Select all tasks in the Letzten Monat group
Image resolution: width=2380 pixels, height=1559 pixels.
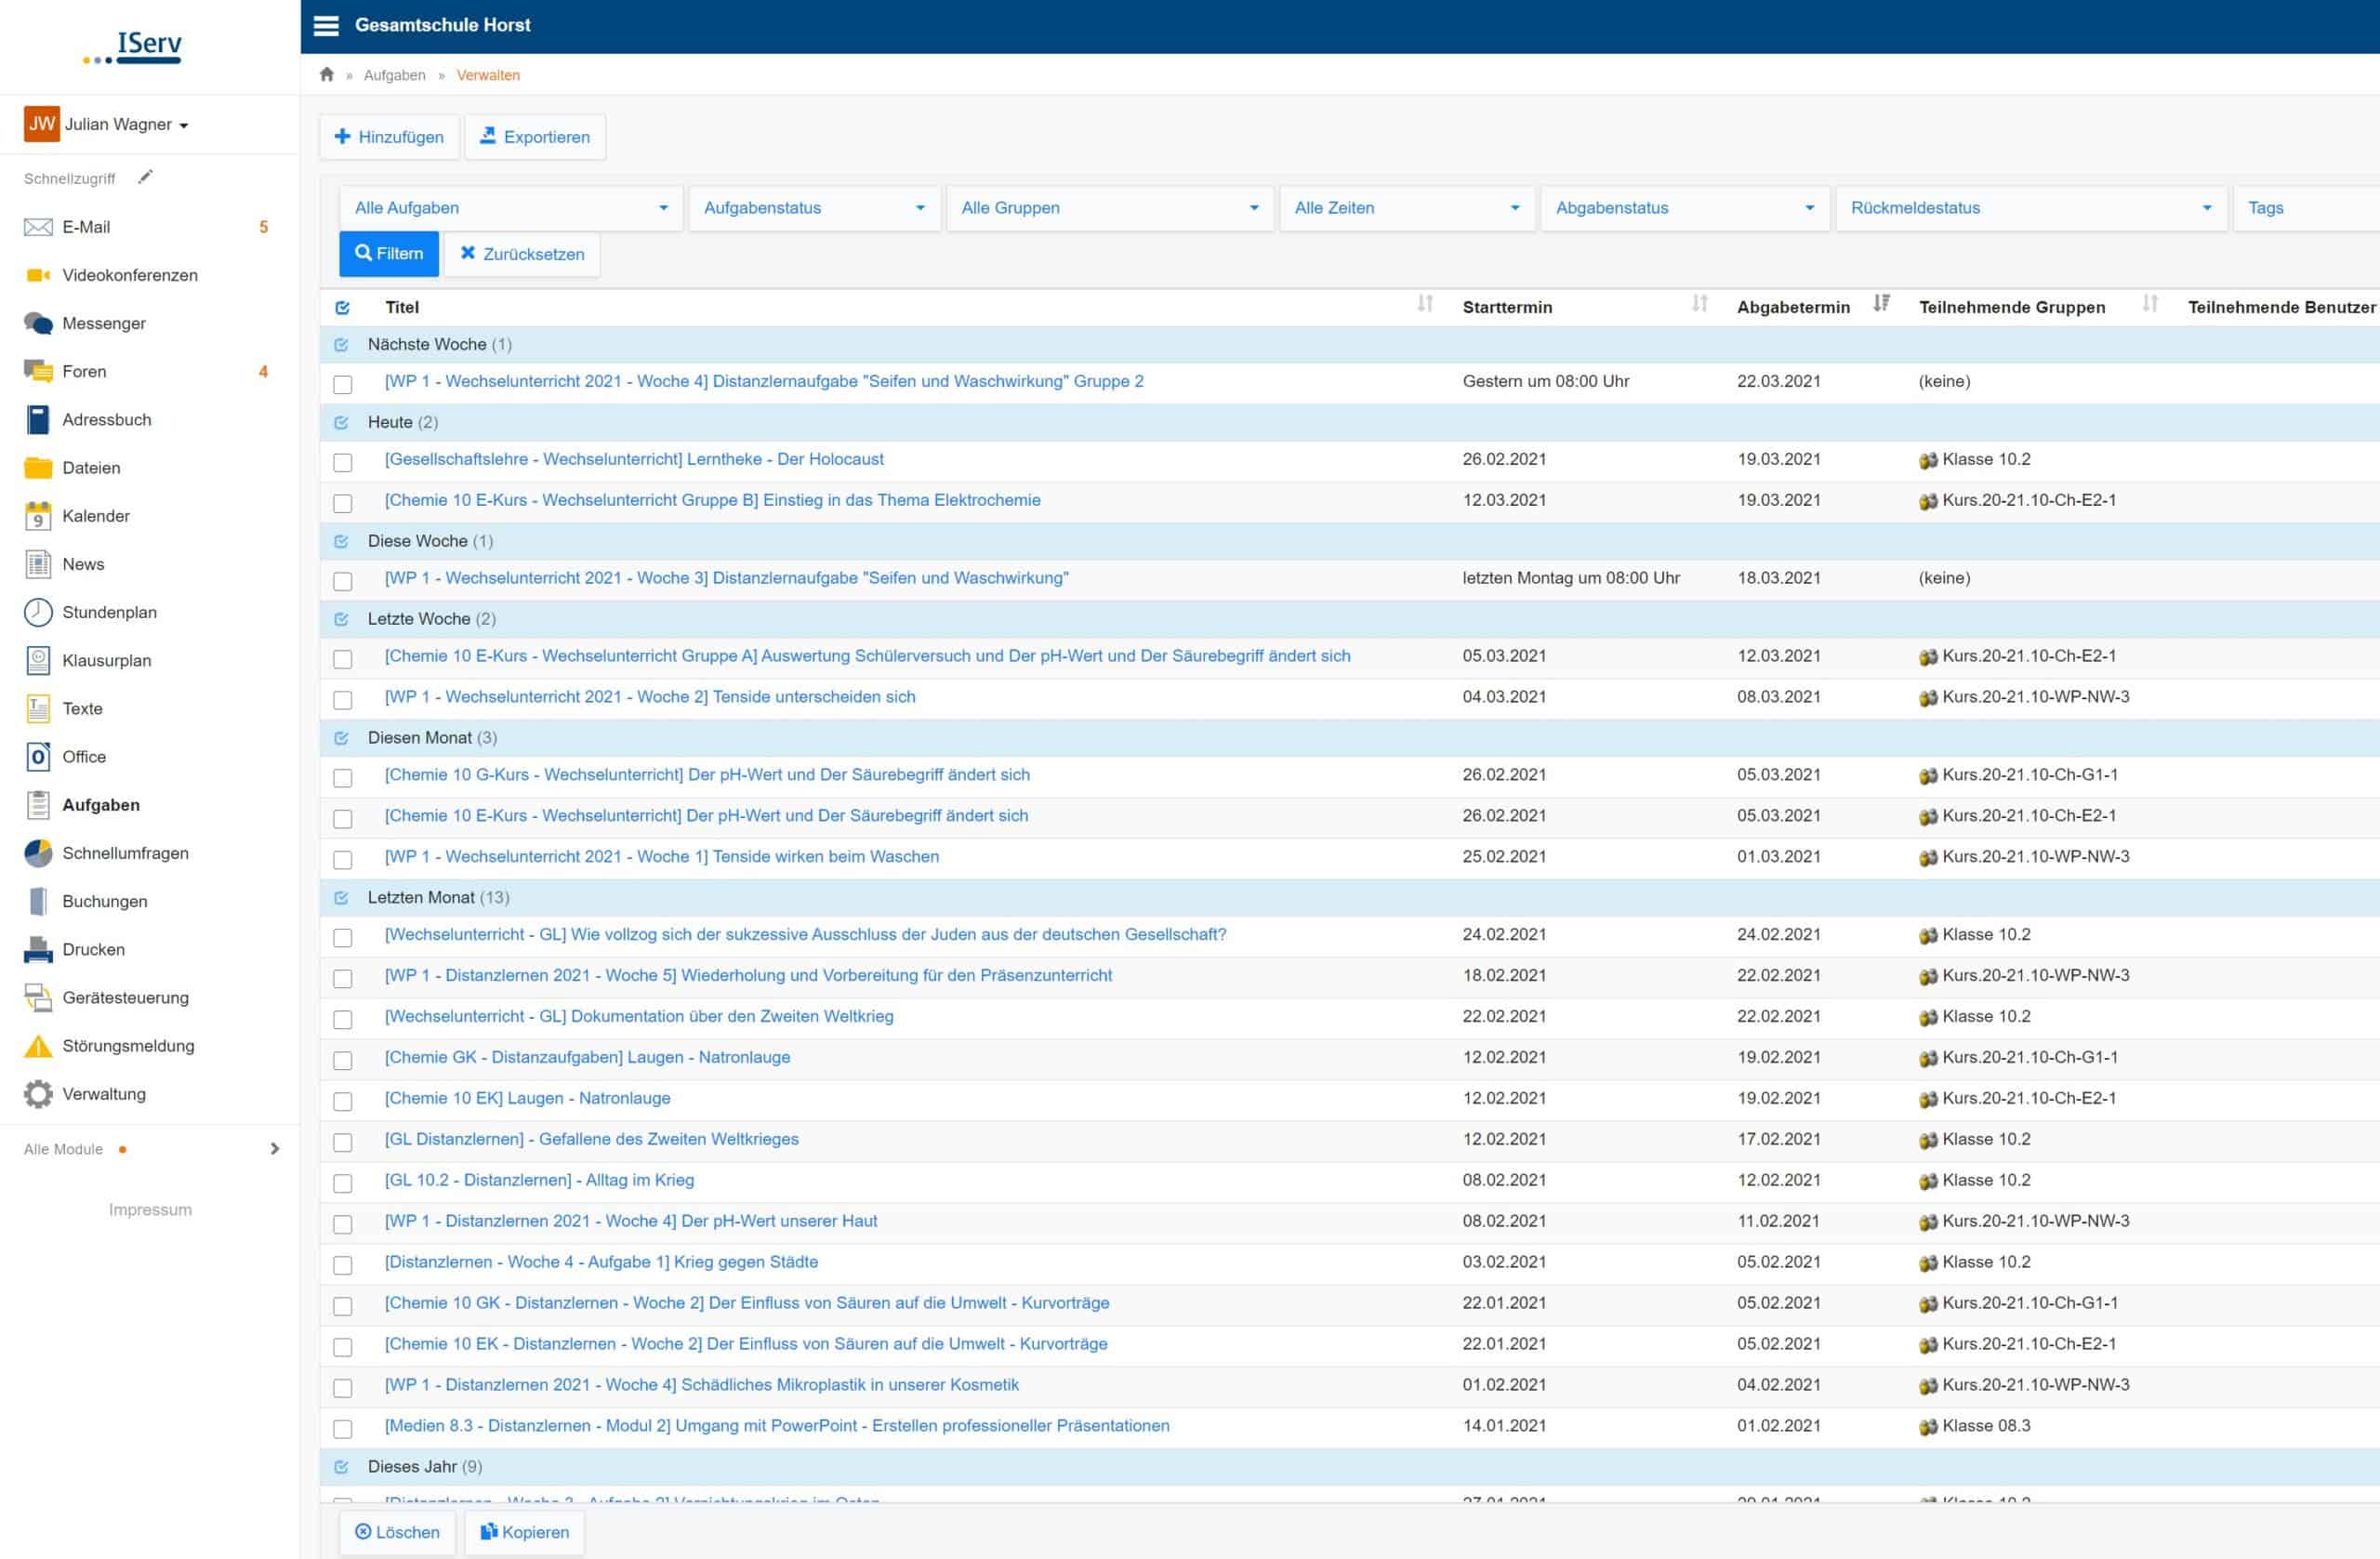click(341, 898)
